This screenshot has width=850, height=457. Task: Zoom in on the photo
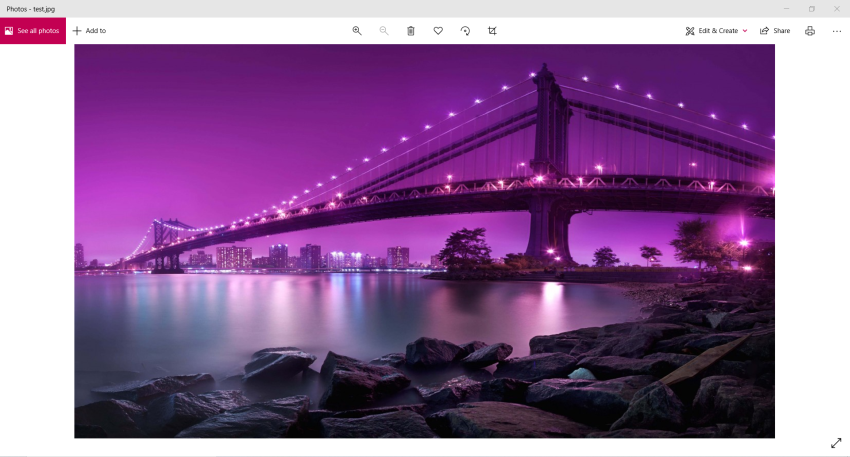pyautogui.click(x=357, y=31)
